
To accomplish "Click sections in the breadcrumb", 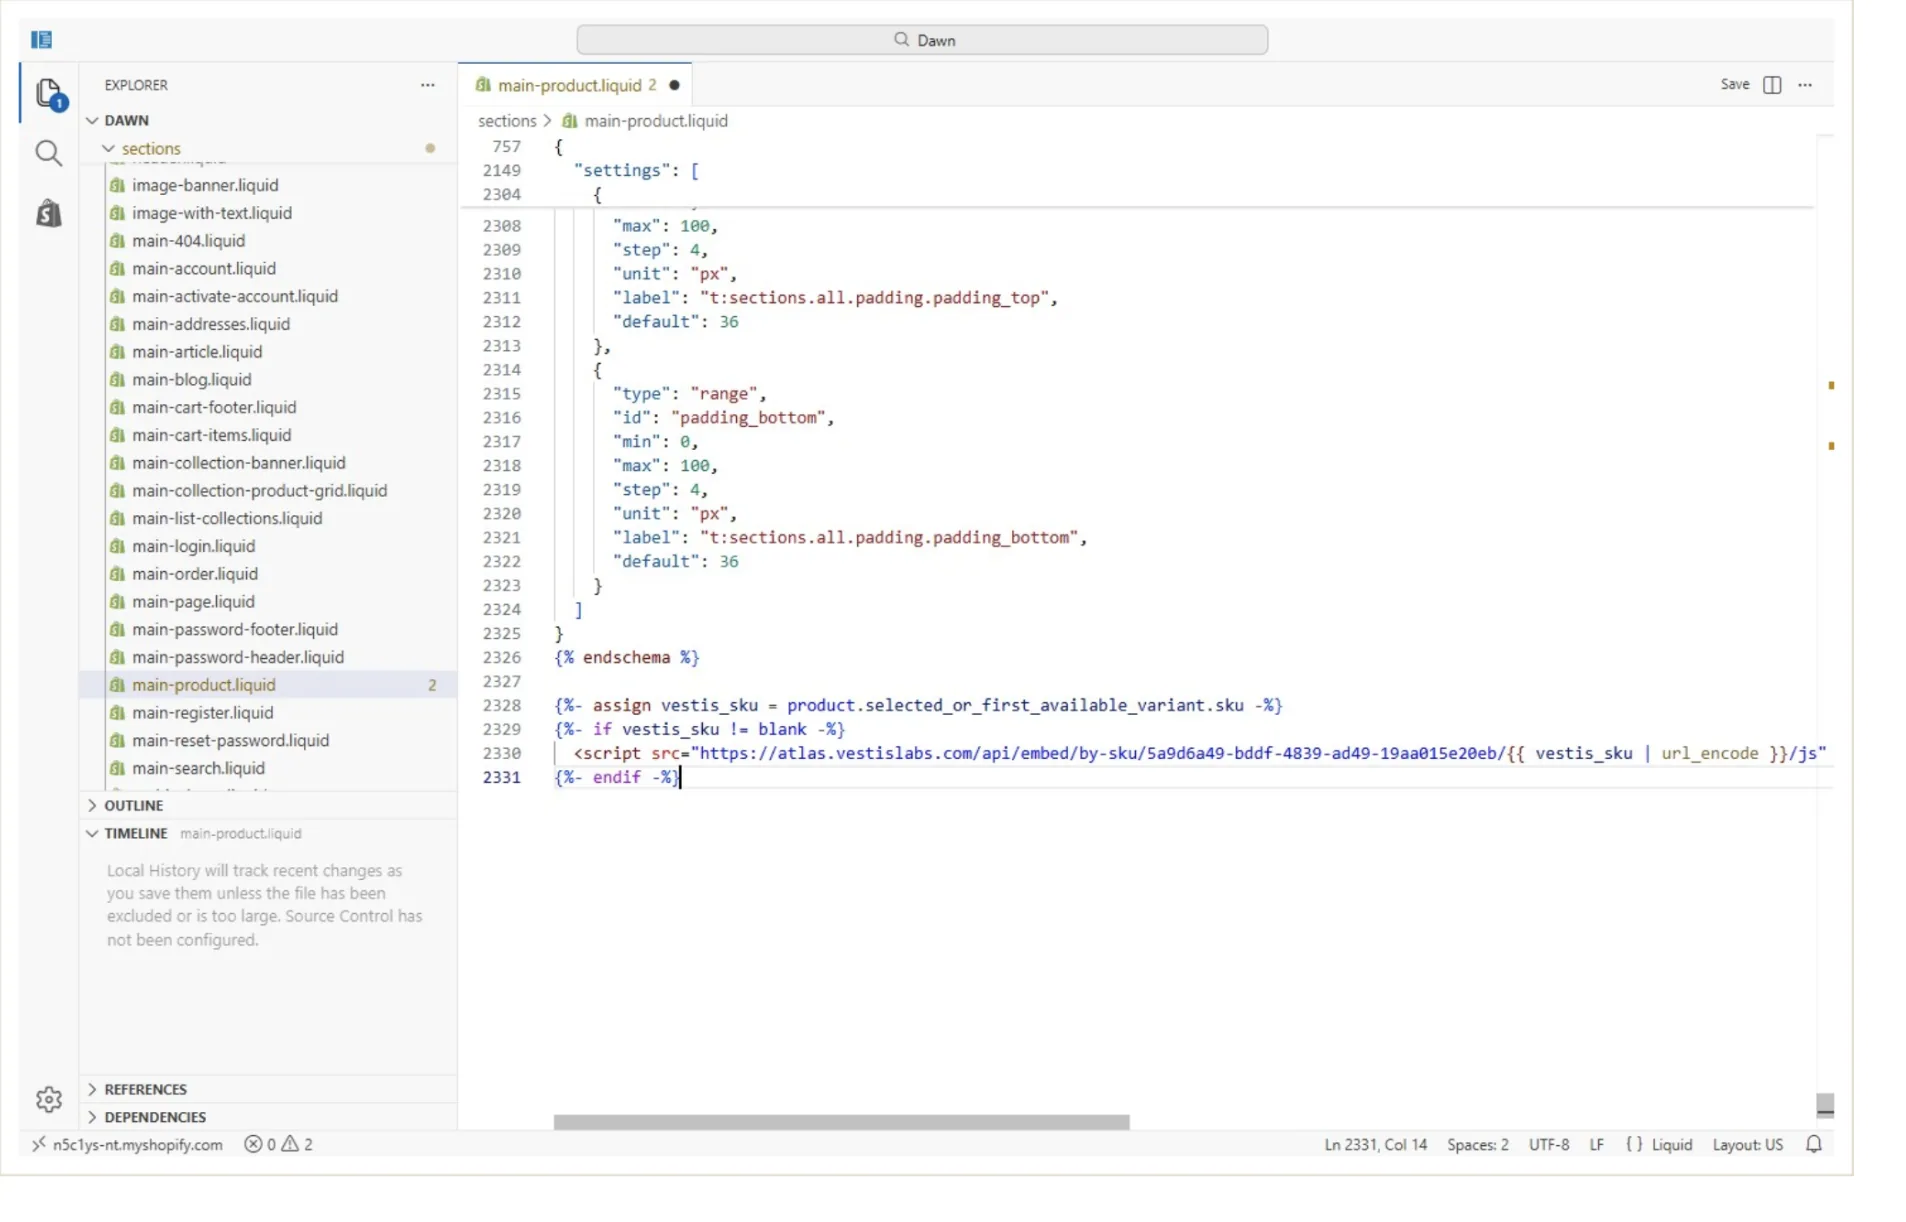I will (507, 121).
